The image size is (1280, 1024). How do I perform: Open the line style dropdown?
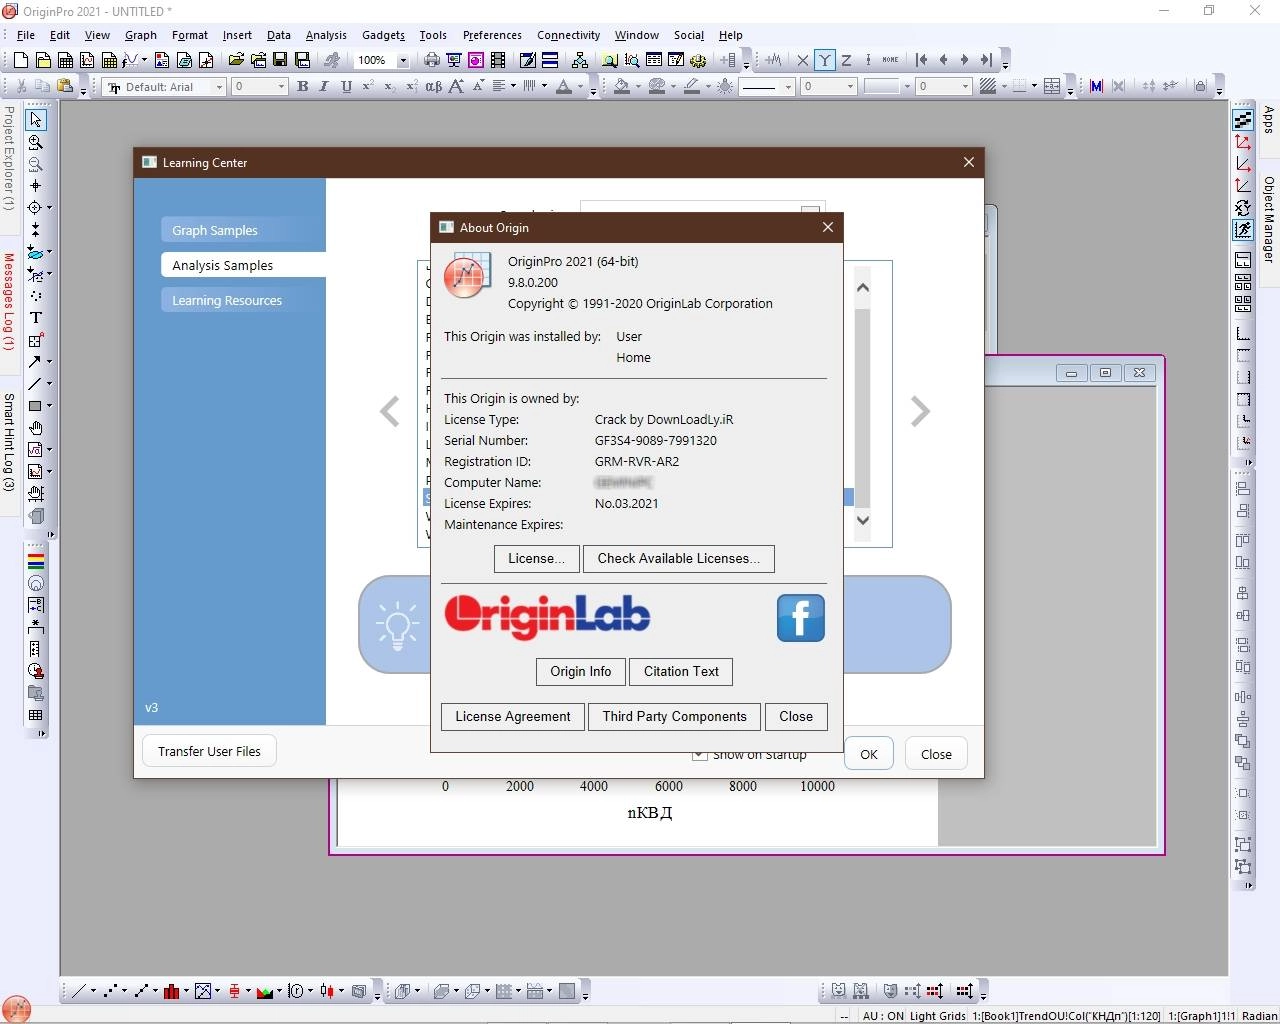[788, 87]
